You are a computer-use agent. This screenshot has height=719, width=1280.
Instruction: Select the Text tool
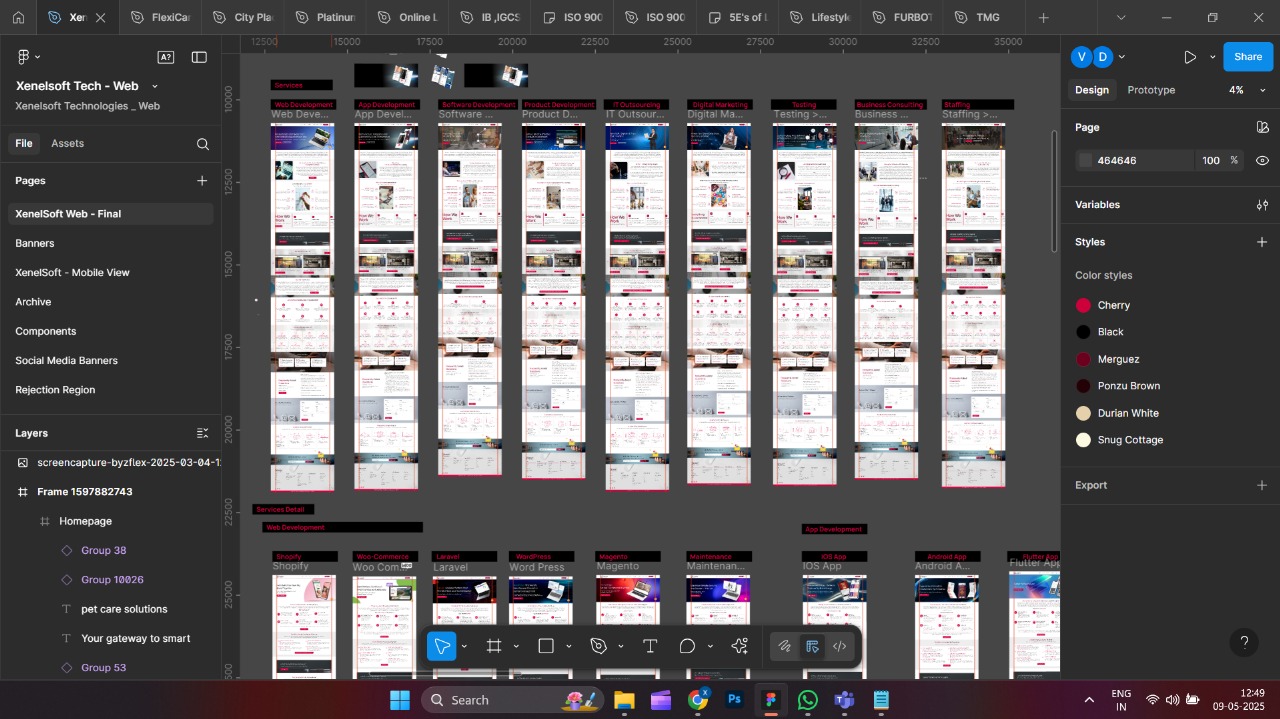click(x=650, y=646)
